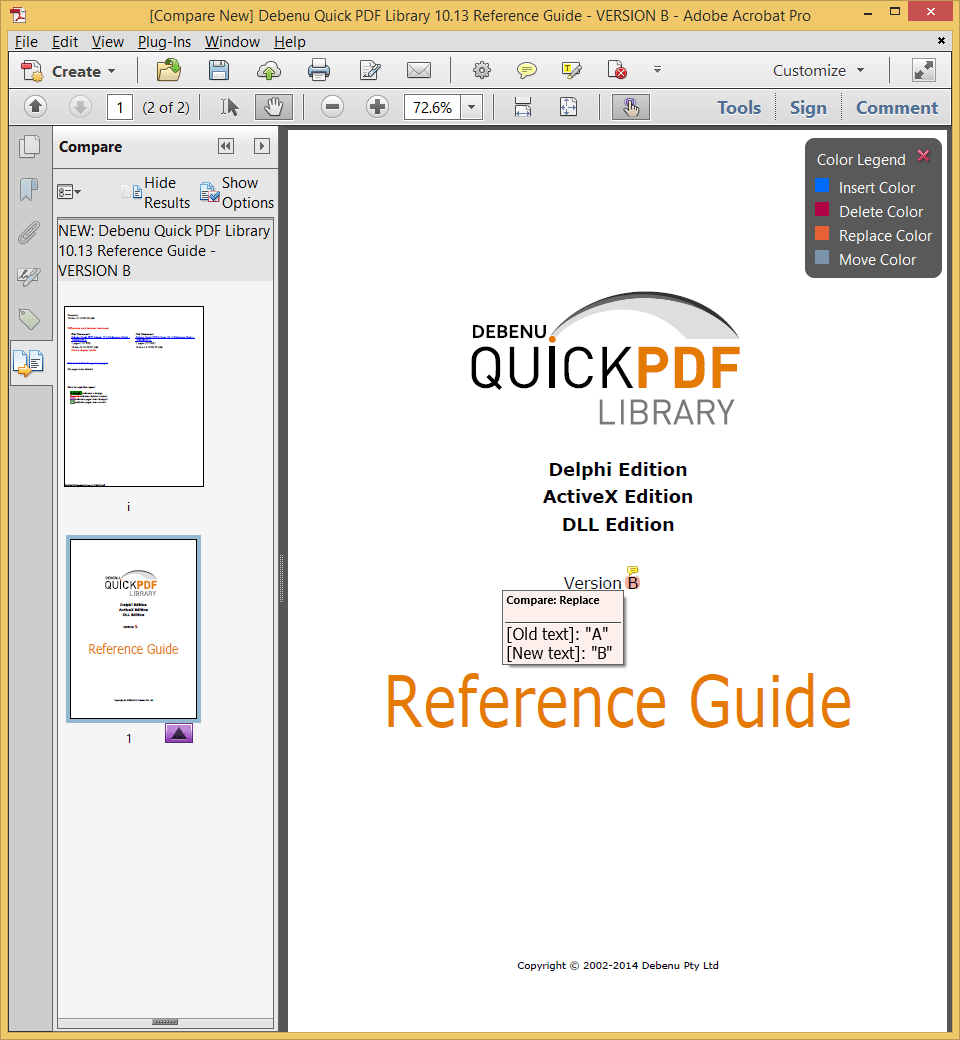Image resolution: width=960 pixels, height=1040 pixels.
Task: Open the Sign pane
Action: coord(807,107)
